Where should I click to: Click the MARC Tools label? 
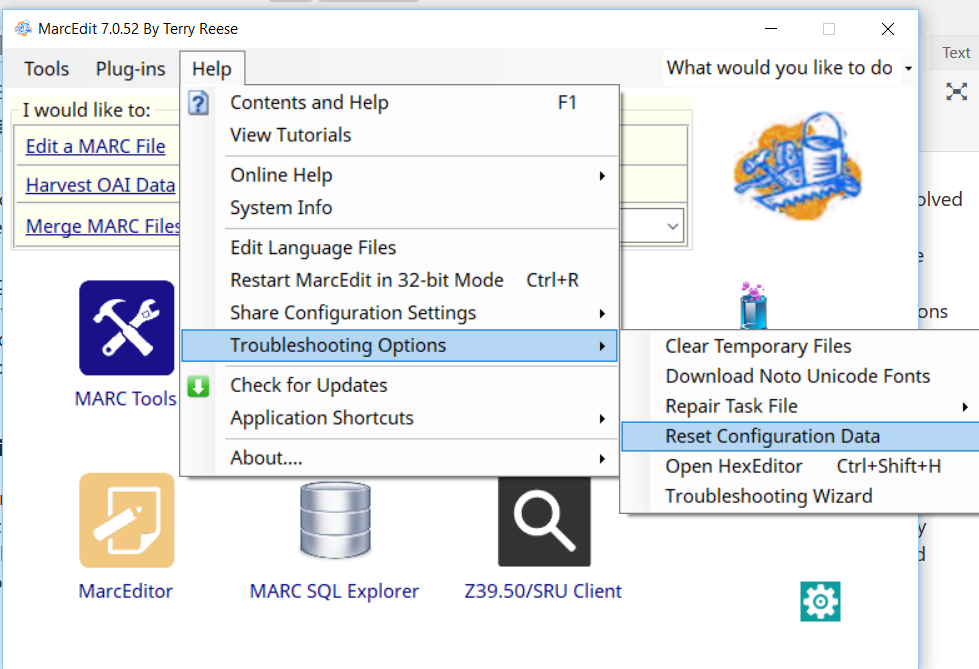click(x=125, y=399)
